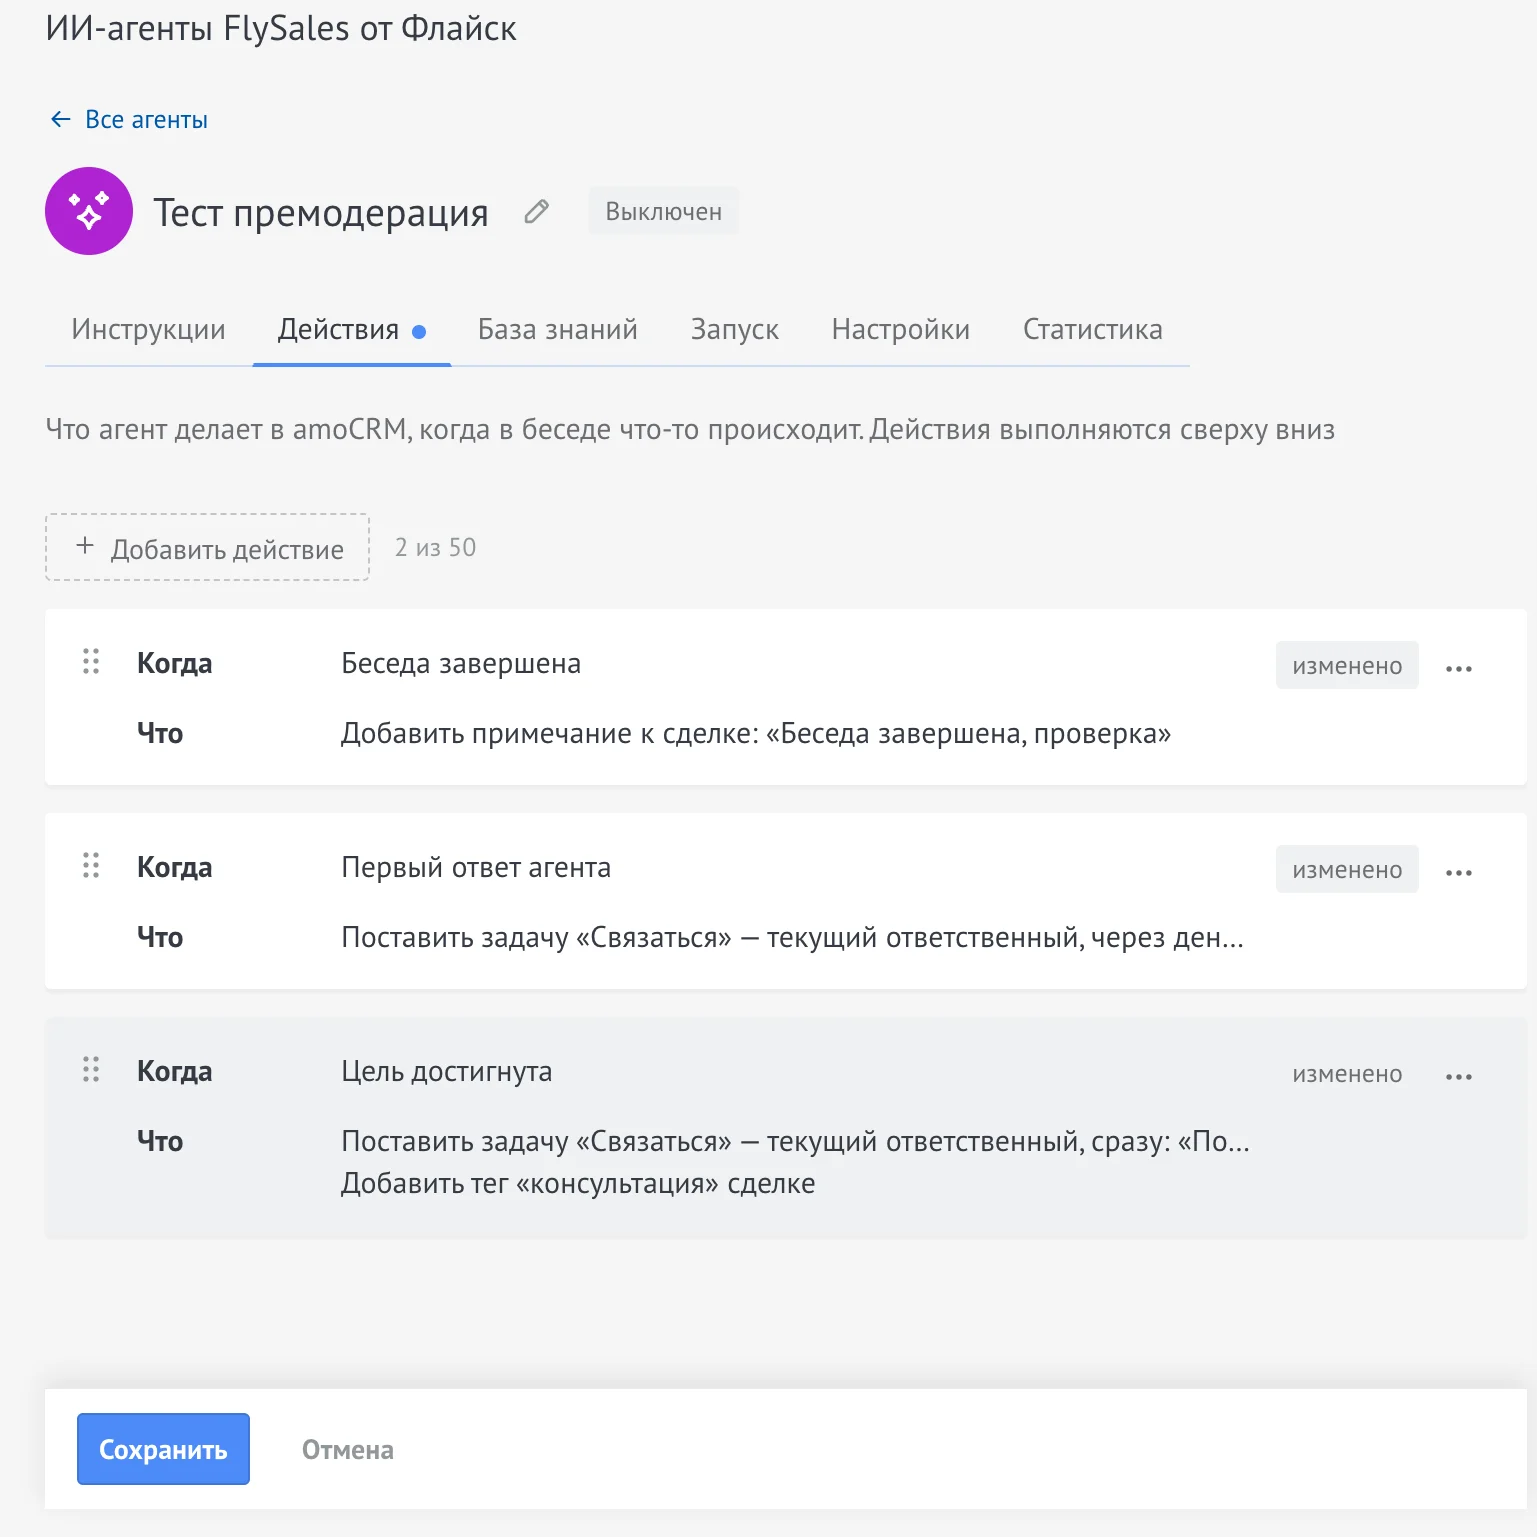1537x1537 pixels.
Task: Click the back arrow next to Все агенты
Action: tap(61, 120)
